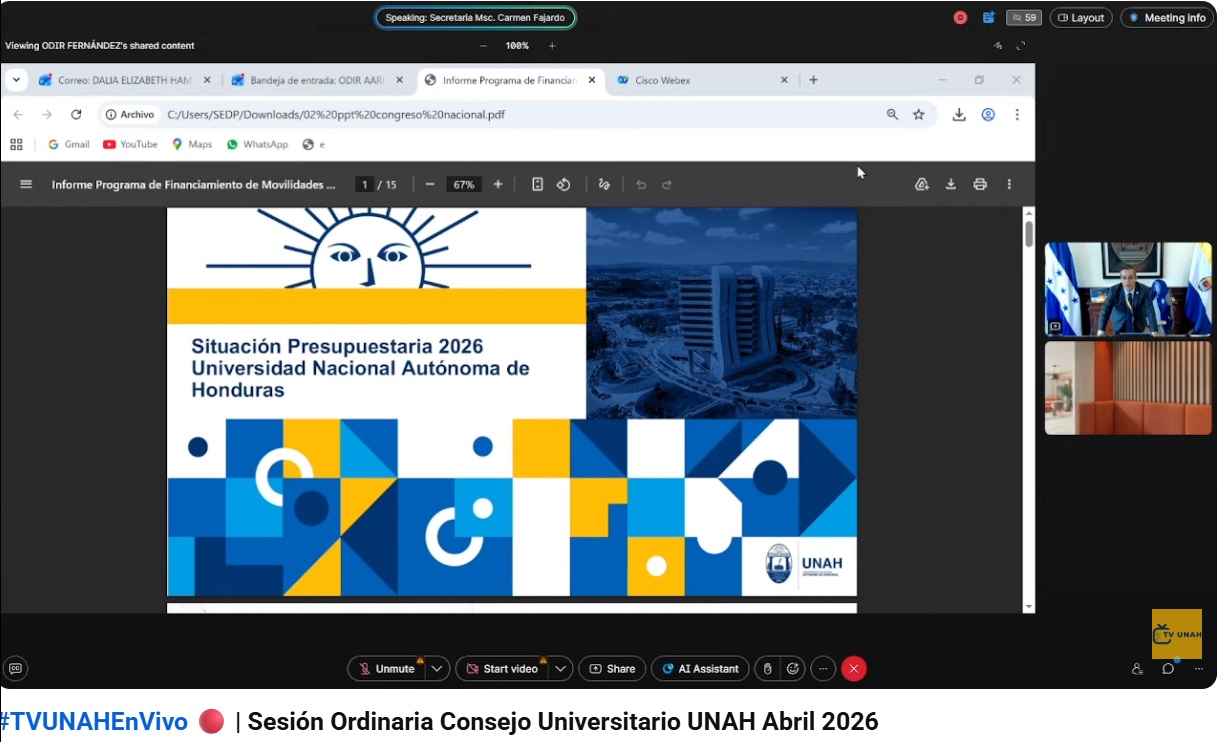1230x742 pixels.
Task: Toggle microphone with Unmute button
Action: point(386,669)
